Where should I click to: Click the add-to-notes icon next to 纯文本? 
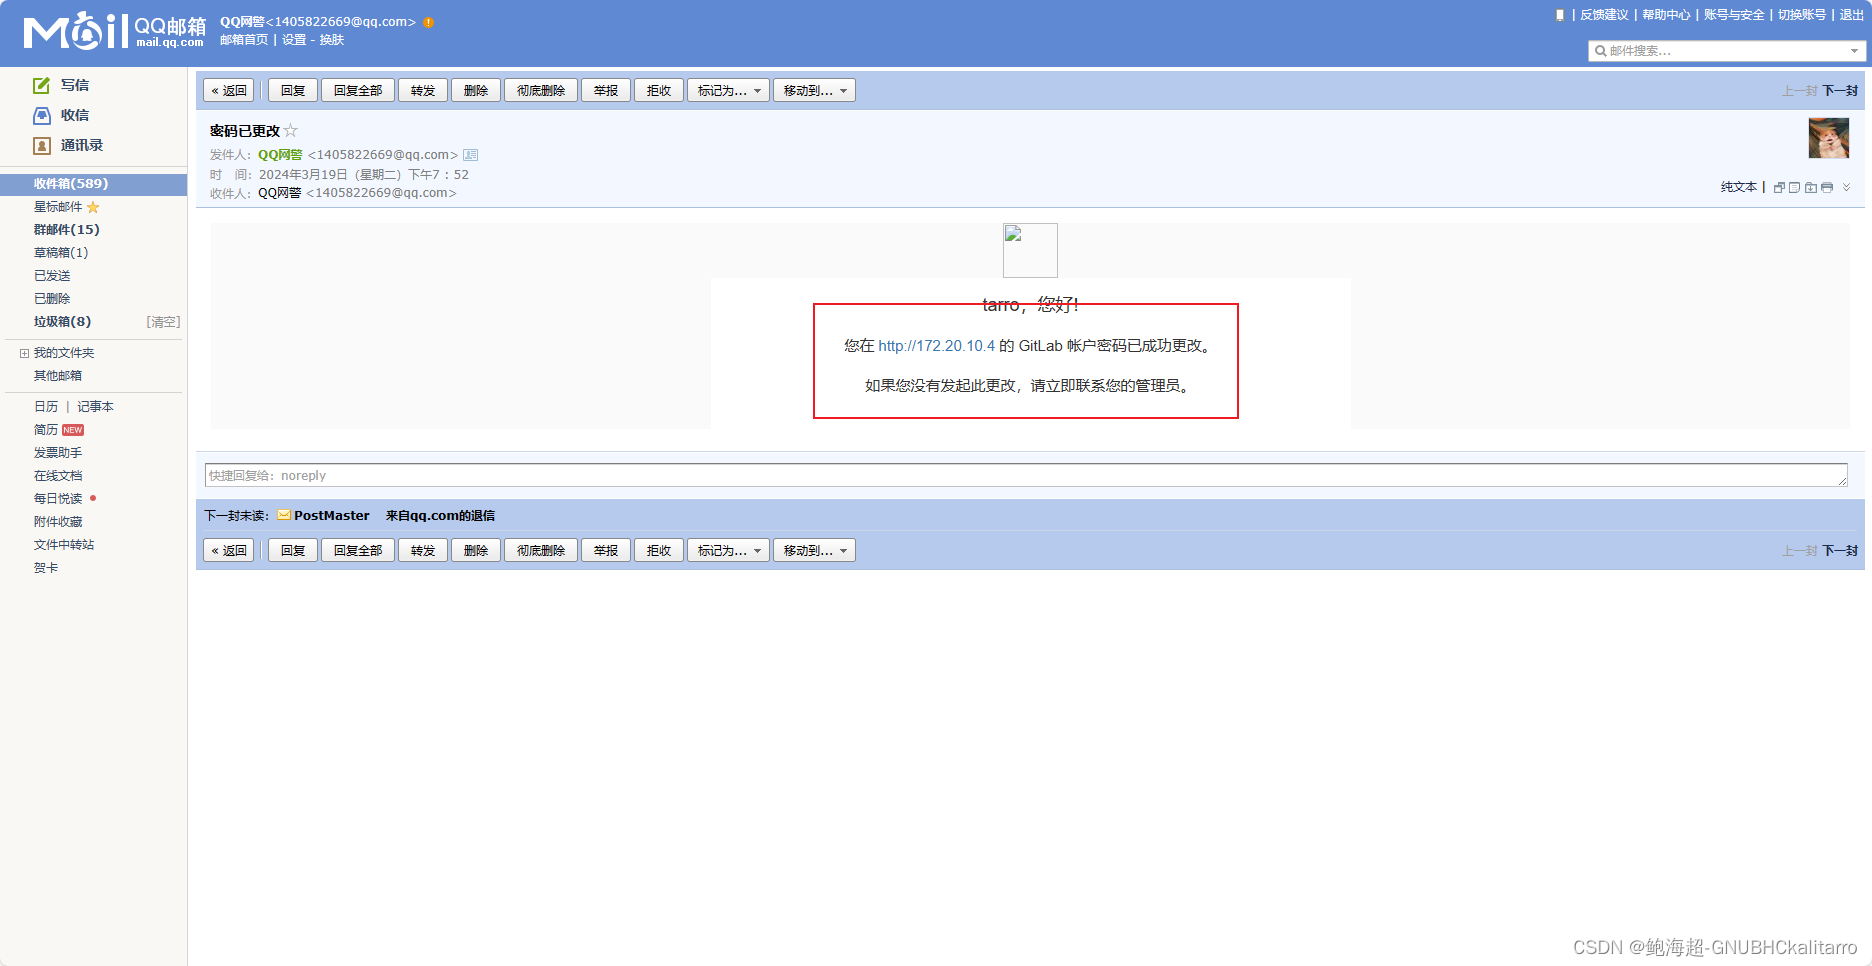[1795, 188]
